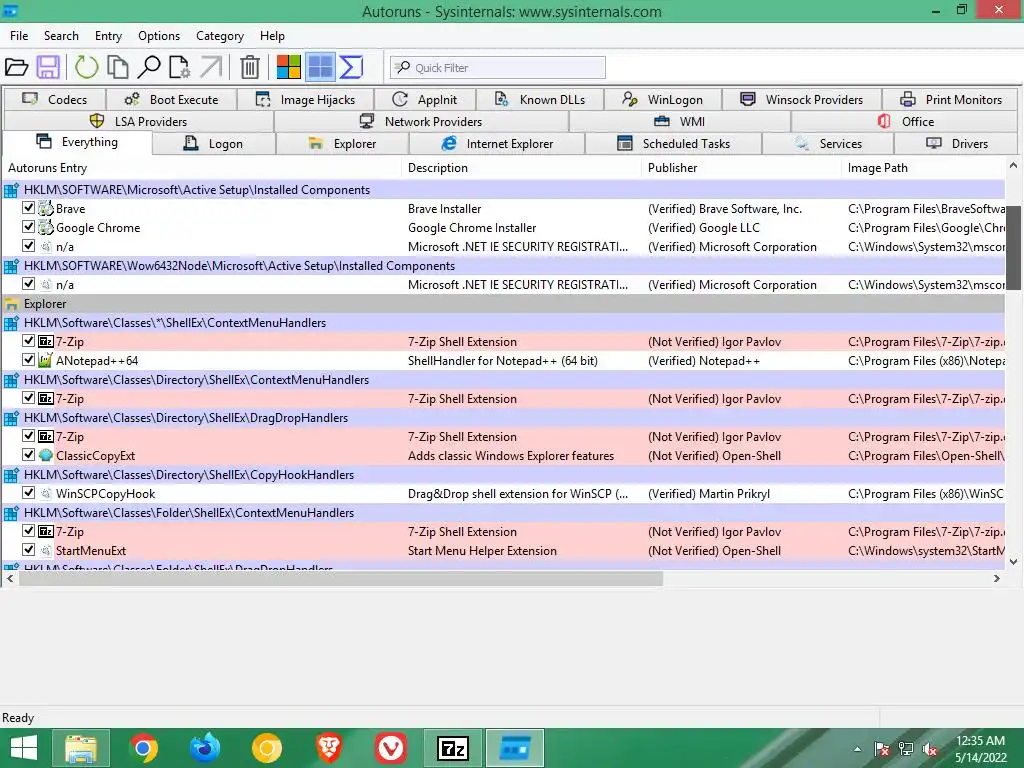Open the Image Hijacks tab

coord(306,100)
